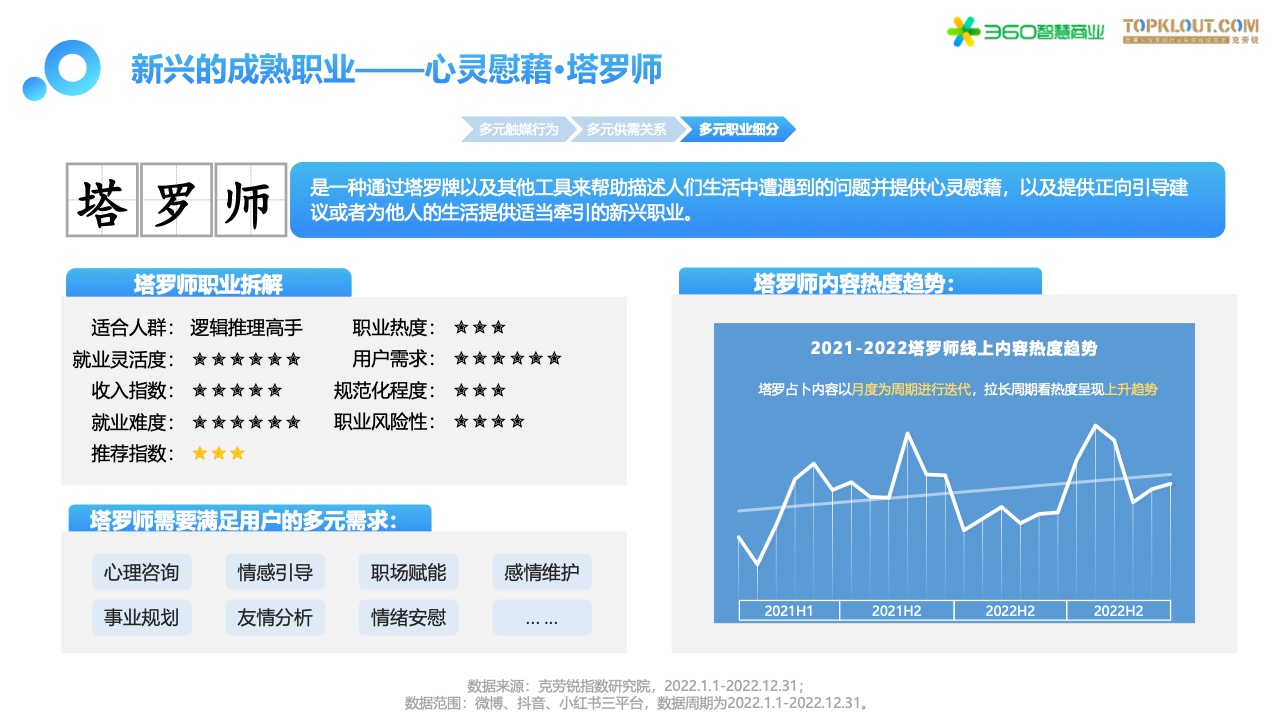
Task: Click the 数据范围 footnote line
Action: point(636,703)
